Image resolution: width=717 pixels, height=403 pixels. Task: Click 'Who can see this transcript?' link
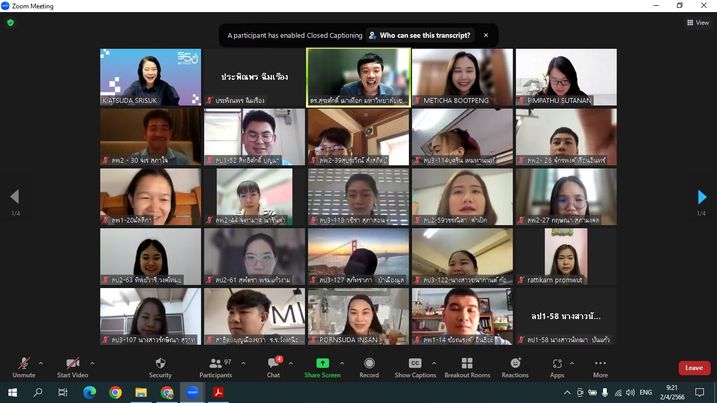pos(425,35)
